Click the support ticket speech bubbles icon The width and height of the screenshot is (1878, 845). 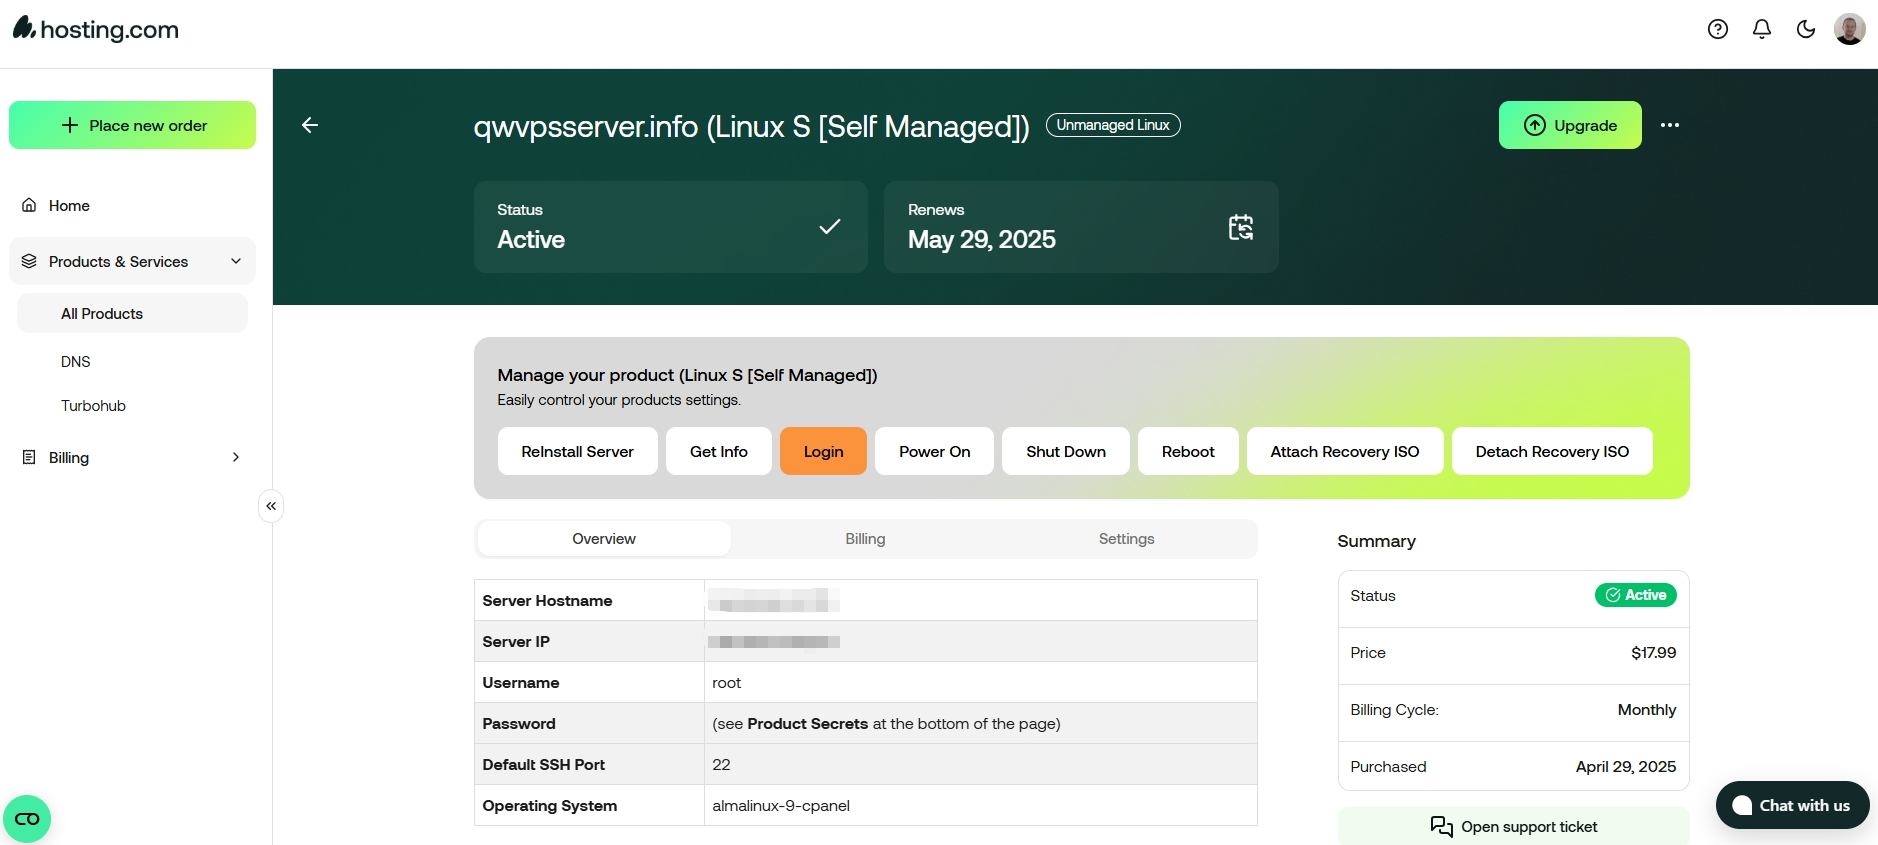click(1442, 826)
